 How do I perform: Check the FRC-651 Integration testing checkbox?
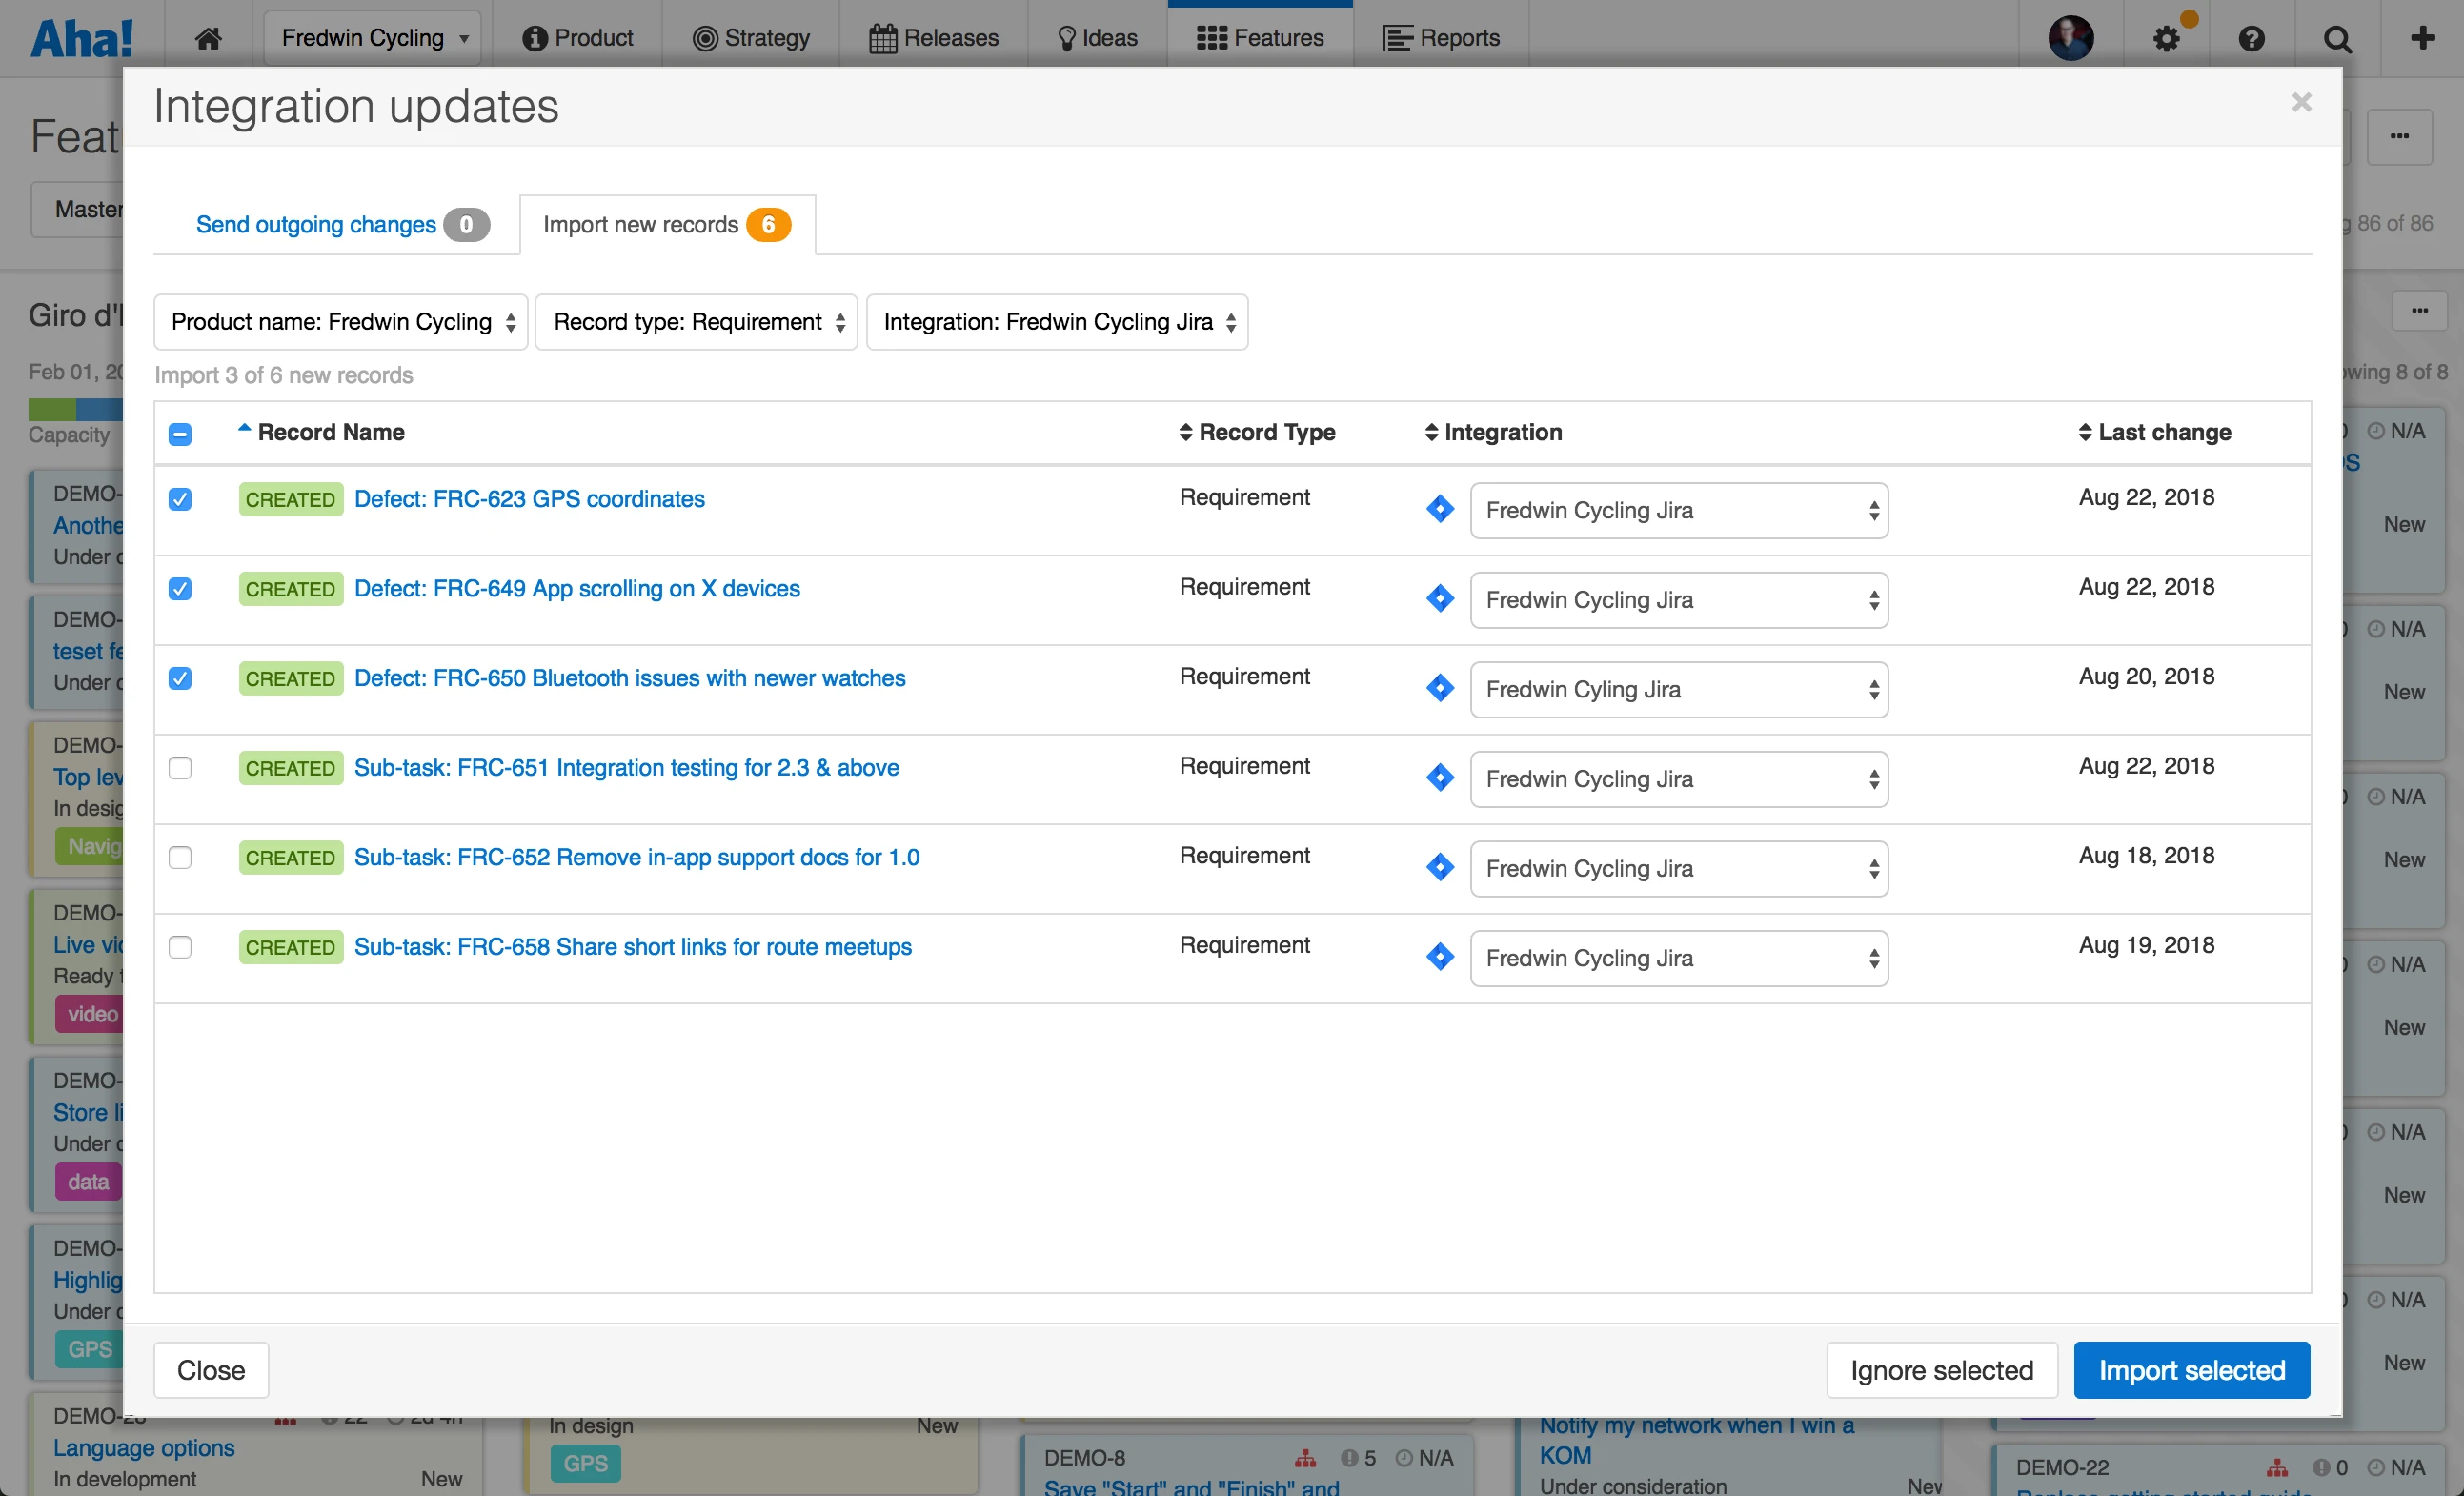[180, 768]
